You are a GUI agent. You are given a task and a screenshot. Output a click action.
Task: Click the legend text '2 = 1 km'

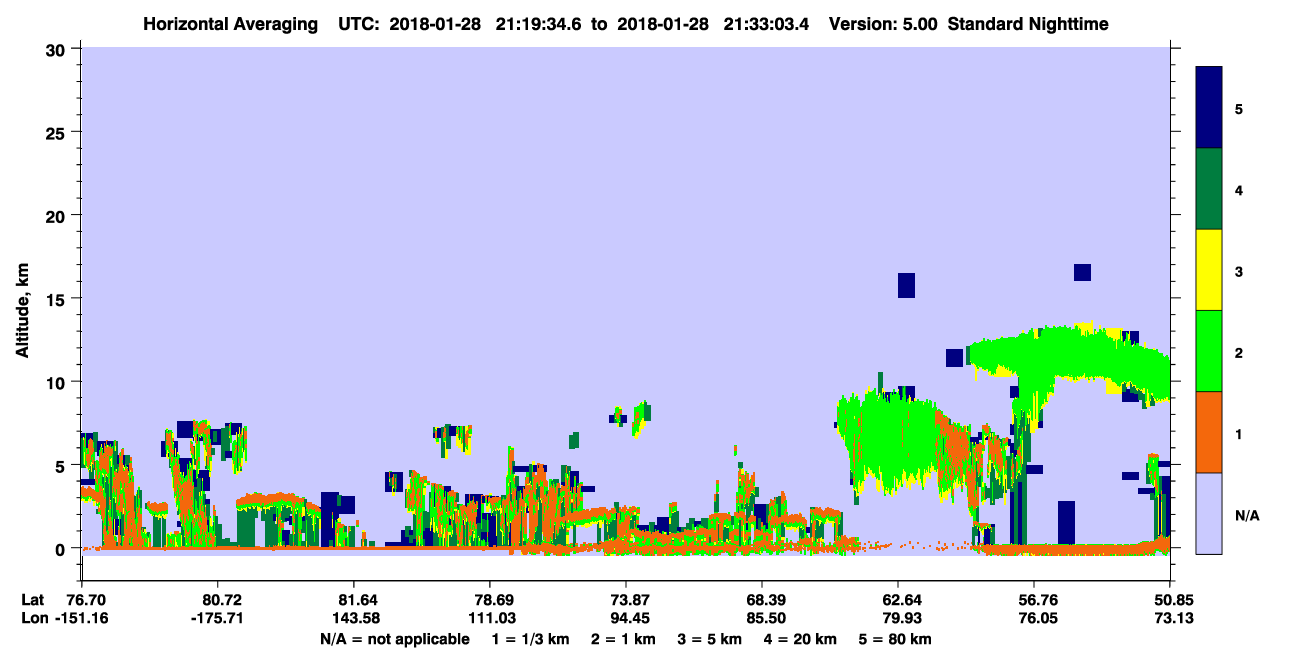(x=624, y=639)
